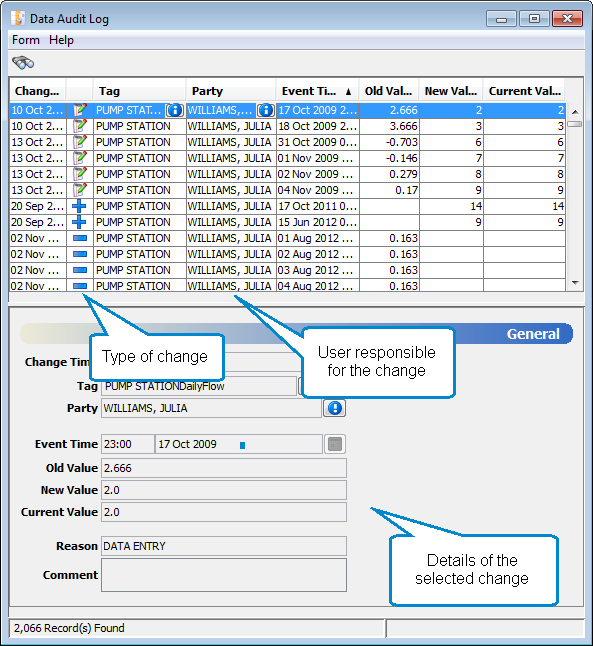Open the tag info icon in selected row

175,110
